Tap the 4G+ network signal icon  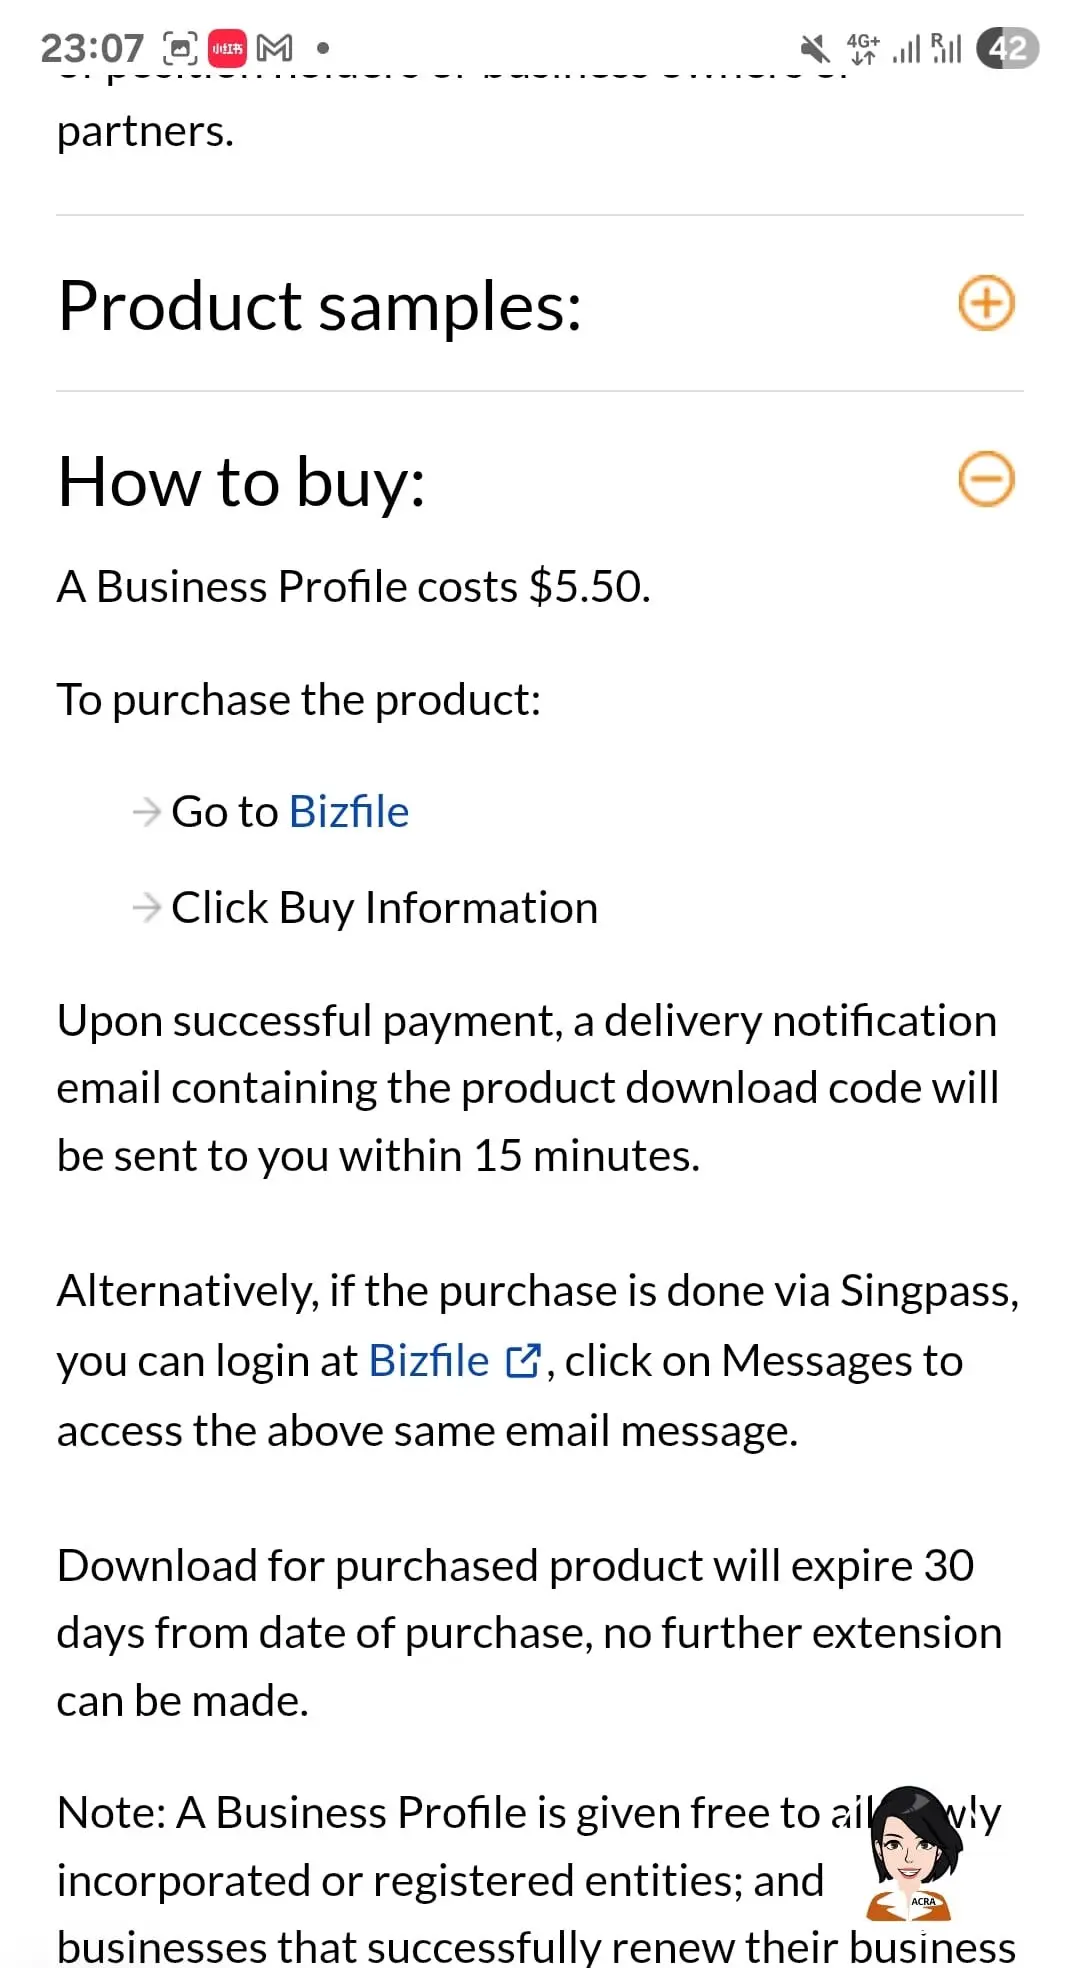[863, 48]
